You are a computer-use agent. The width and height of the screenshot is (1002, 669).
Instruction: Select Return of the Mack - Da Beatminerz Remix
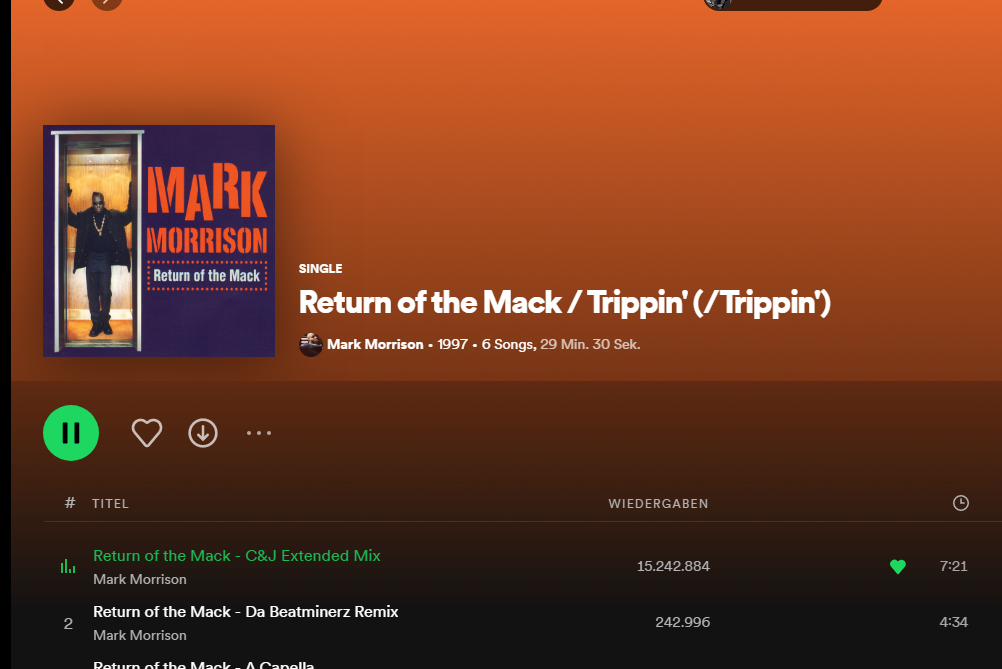[246, 611]
